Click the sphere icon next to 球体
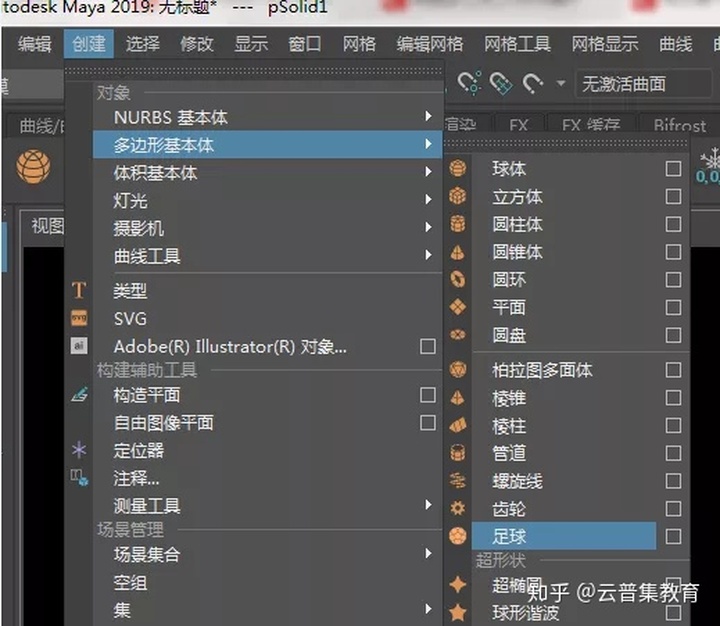The image size is (720, 626). (457, 169)
